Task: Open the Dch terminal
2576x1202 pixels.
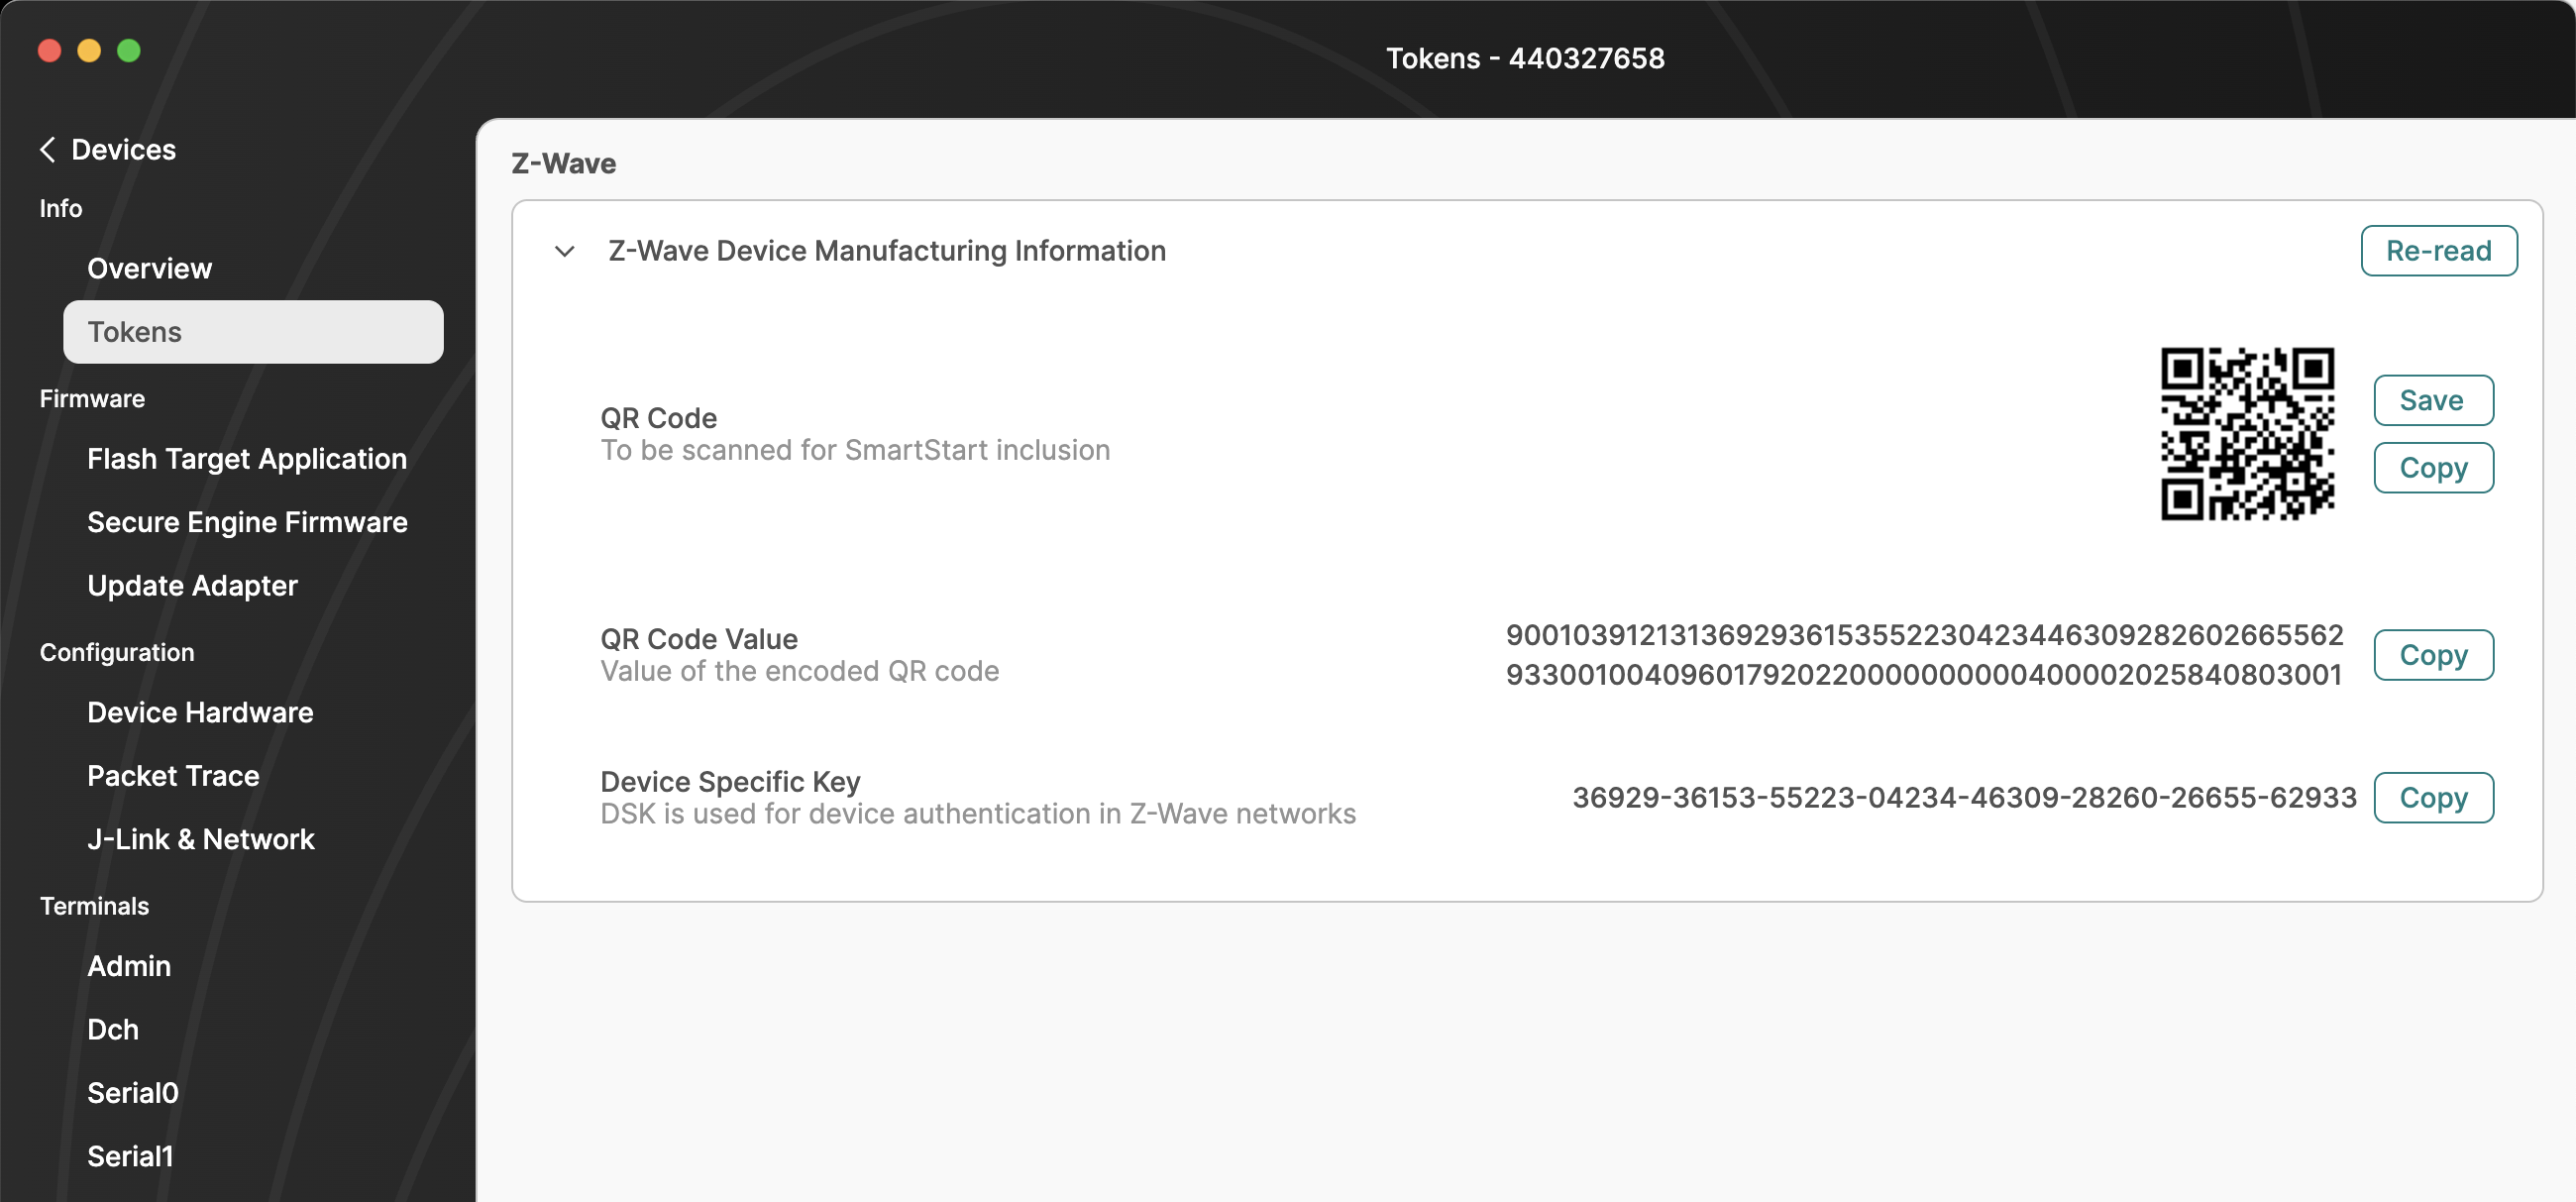Action: coord(112,1029)
